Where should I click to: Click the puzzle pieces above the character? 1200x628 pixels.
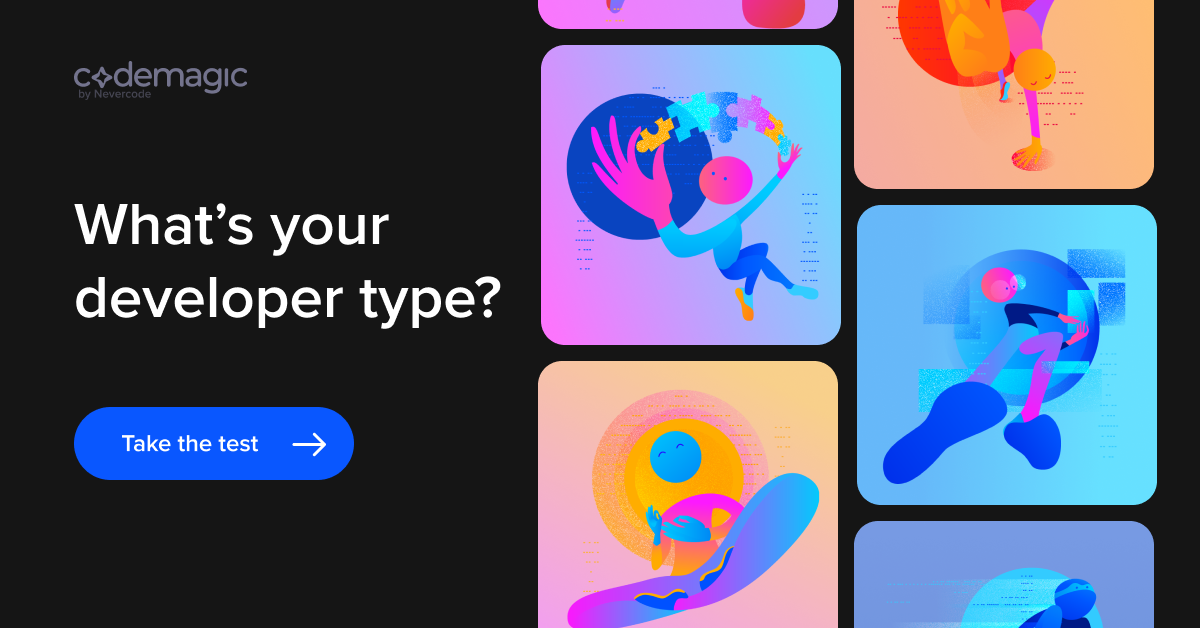[713, 120]
